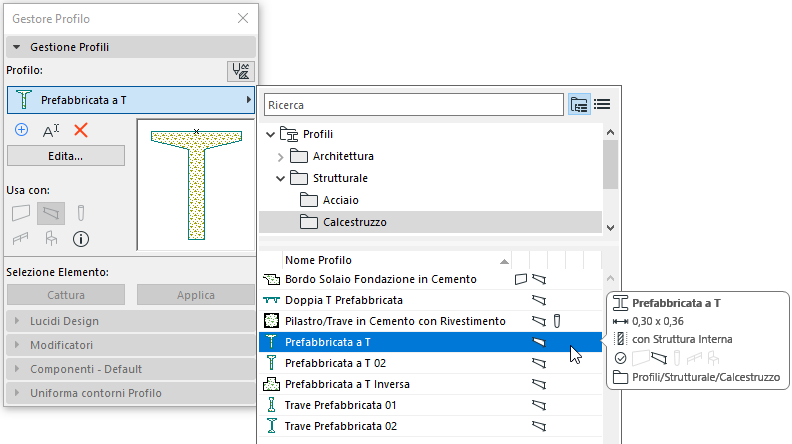Click the Ricerca search field
The image size is (792, 444).
[x=413, y=104]
